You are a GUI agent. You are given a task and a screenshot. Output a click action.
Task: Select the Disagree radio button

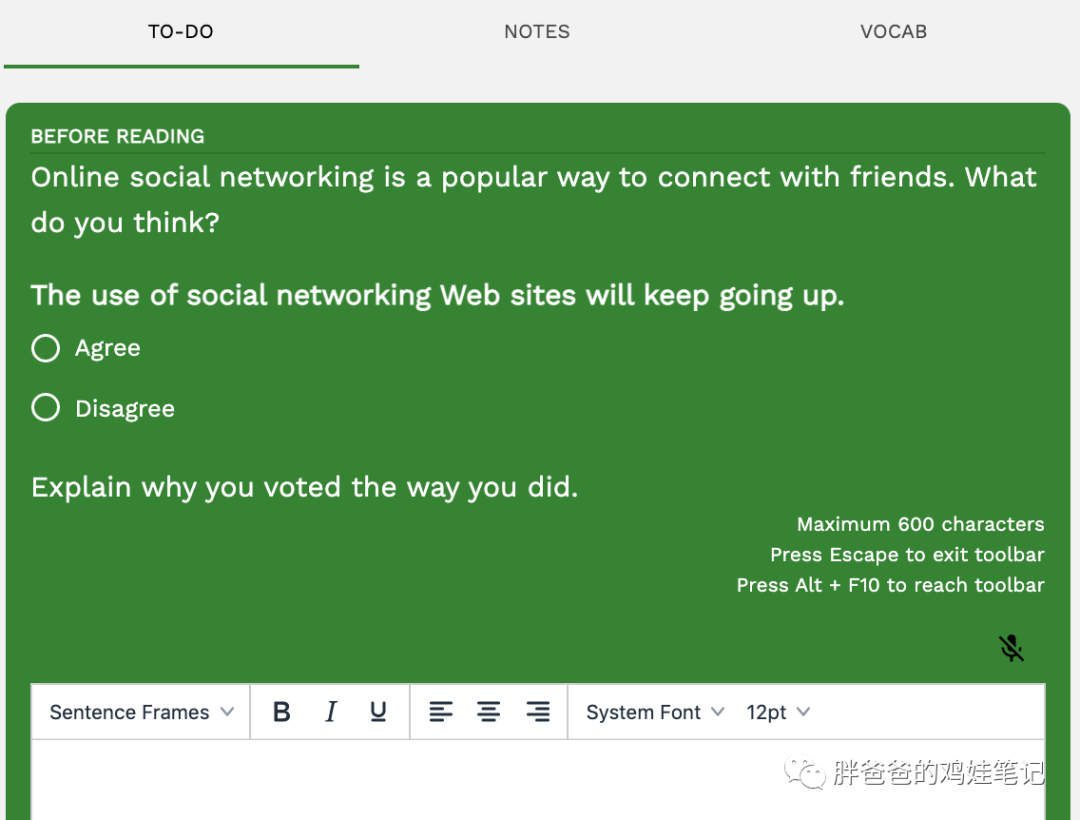pyautogui.click(x=46, y=408)
